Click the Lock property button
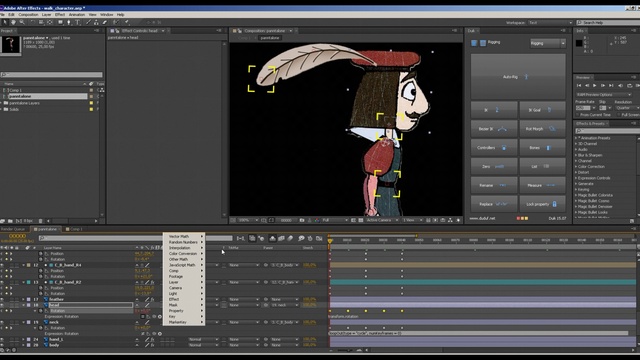 pos(542,204)
